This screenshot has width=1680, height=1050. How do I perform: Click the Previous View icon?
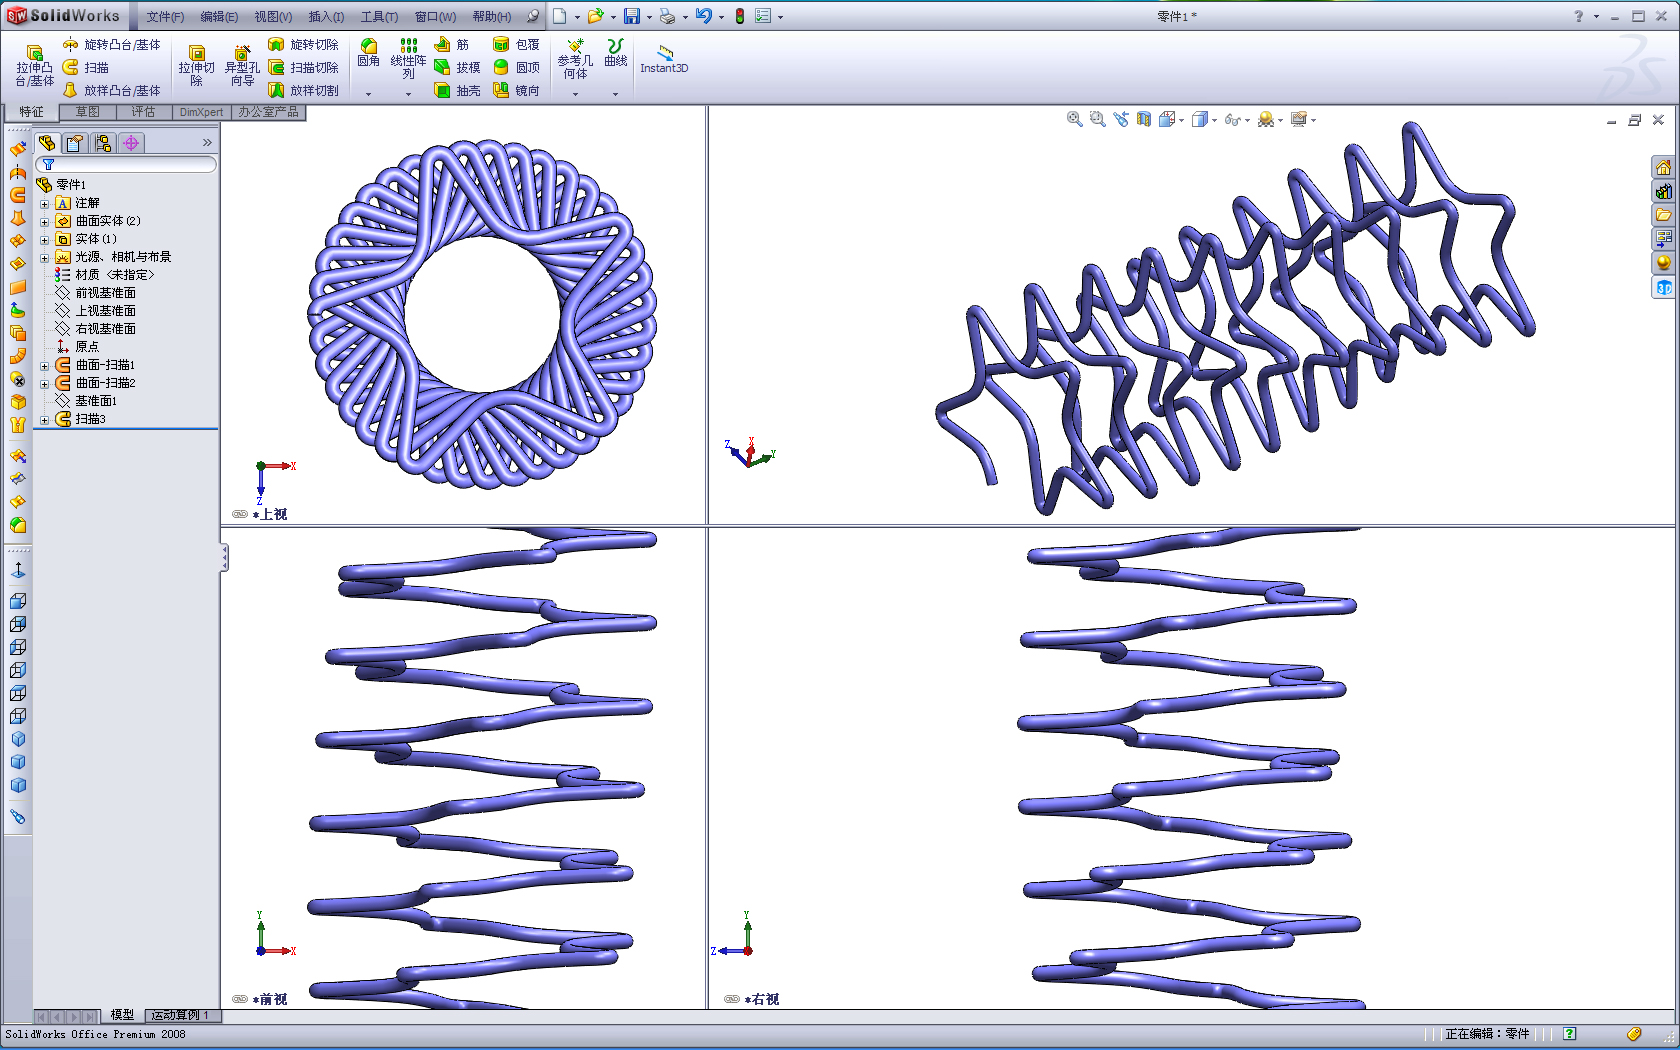tap(1120, 119)
